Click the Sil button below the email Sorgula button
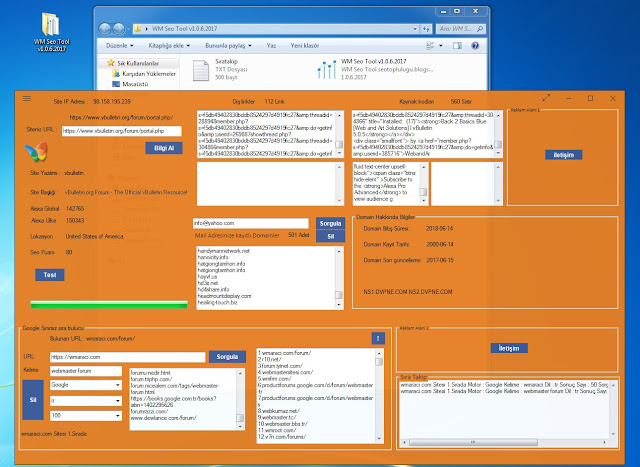 click(x=330, y=236)
